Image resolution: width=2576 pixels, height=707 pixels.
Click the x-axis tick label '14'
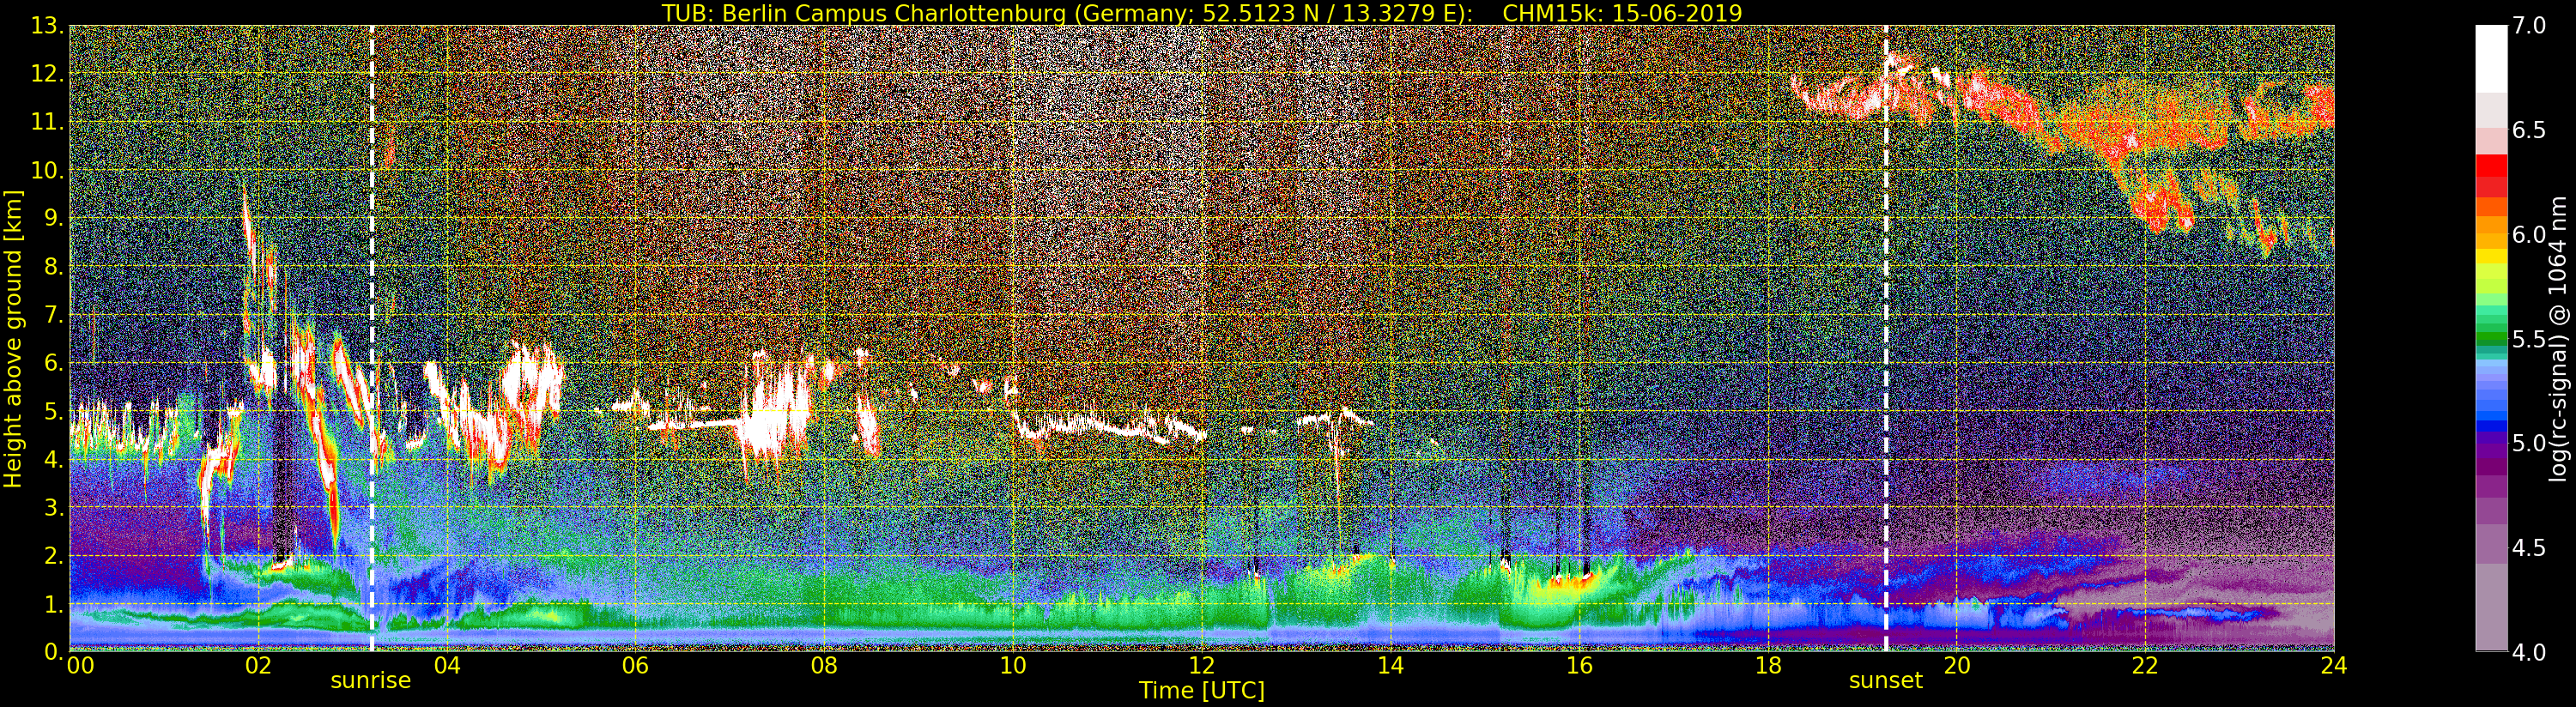pos(1390,665)
